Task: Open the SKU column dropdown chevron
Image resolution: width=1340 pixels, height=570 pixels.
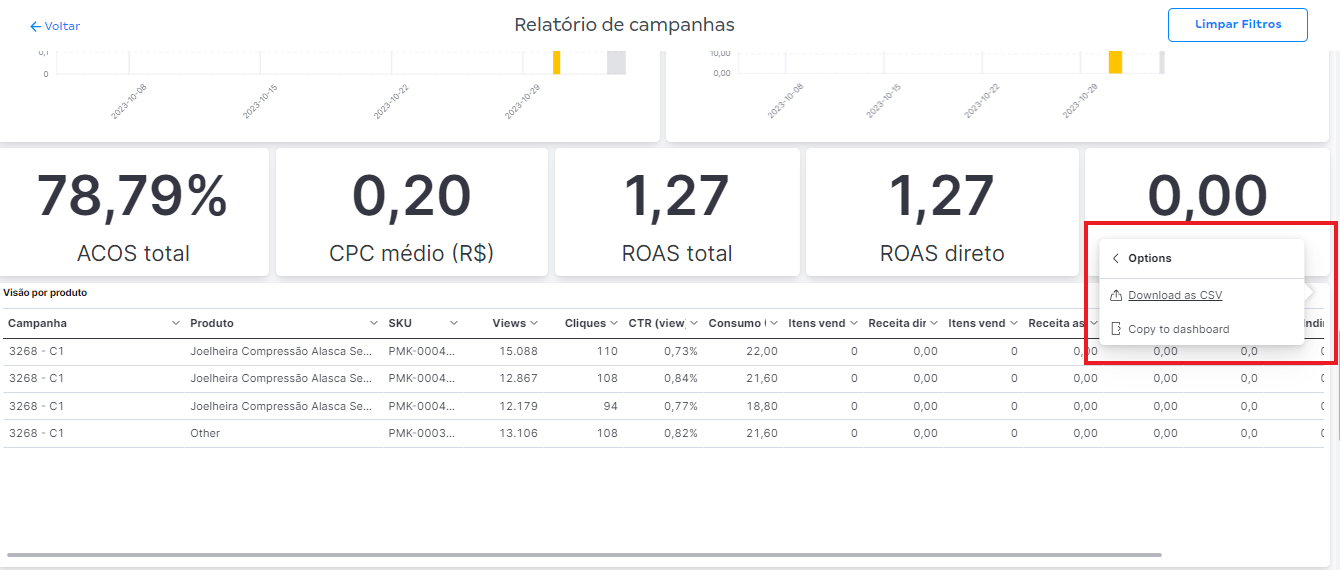Action: [453, 323]
